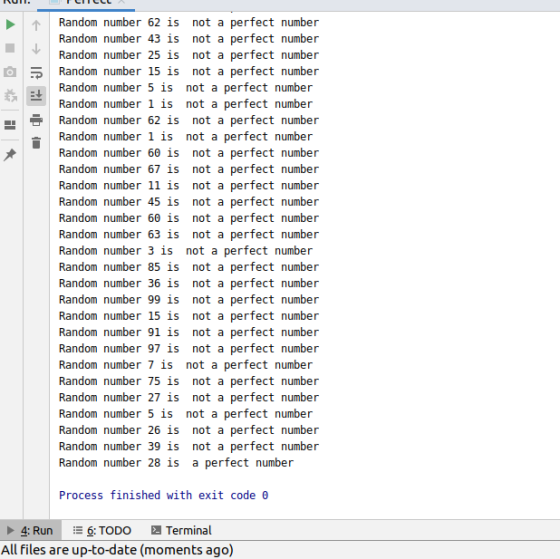Stop the running process square icon
The image size is (560, 559).
(10, 48)
